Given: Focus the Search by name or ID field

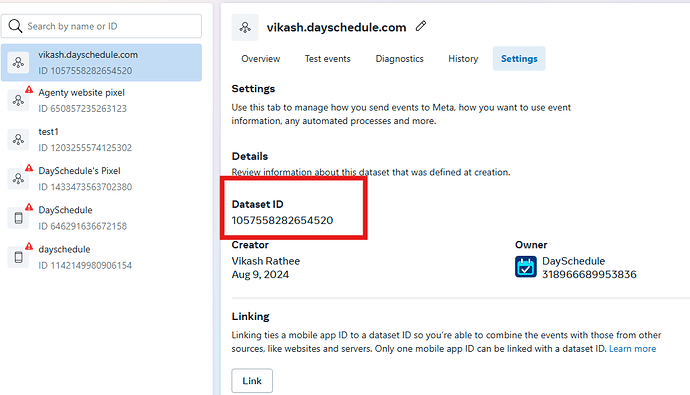Looking at the screenshot, I should point(101,26).
